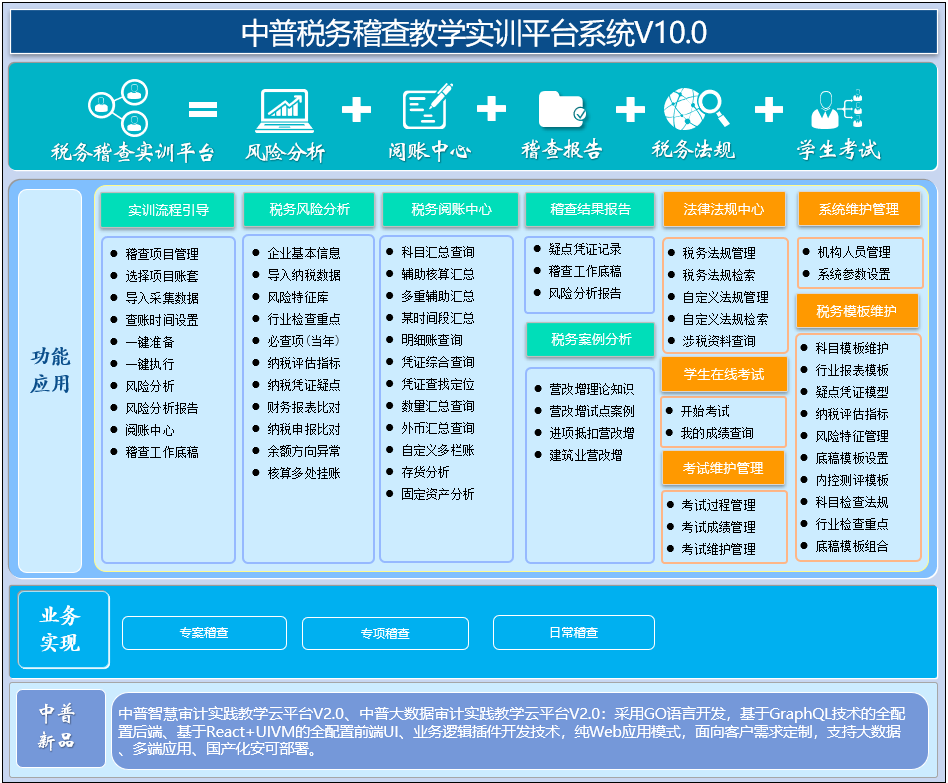948x783 pixels.
Task: Select 进项抵扣营改增 item
Action: (591, 434)
